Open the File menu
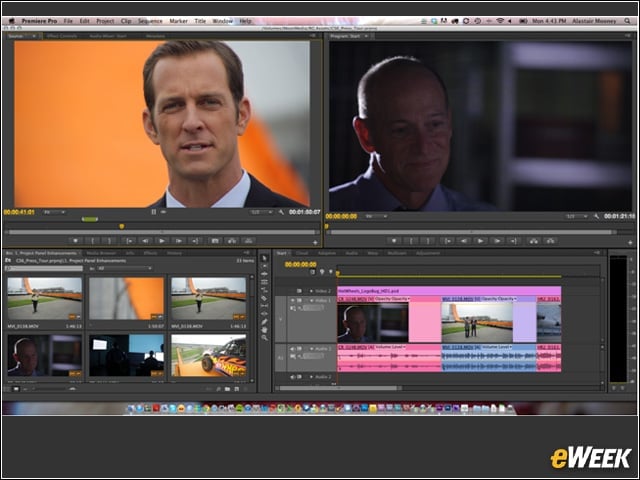 [x=68, y=21]
